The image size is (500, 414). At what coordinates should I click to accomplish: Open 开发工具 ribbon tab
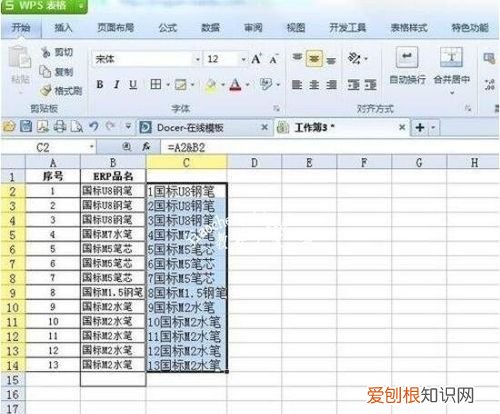348,28
